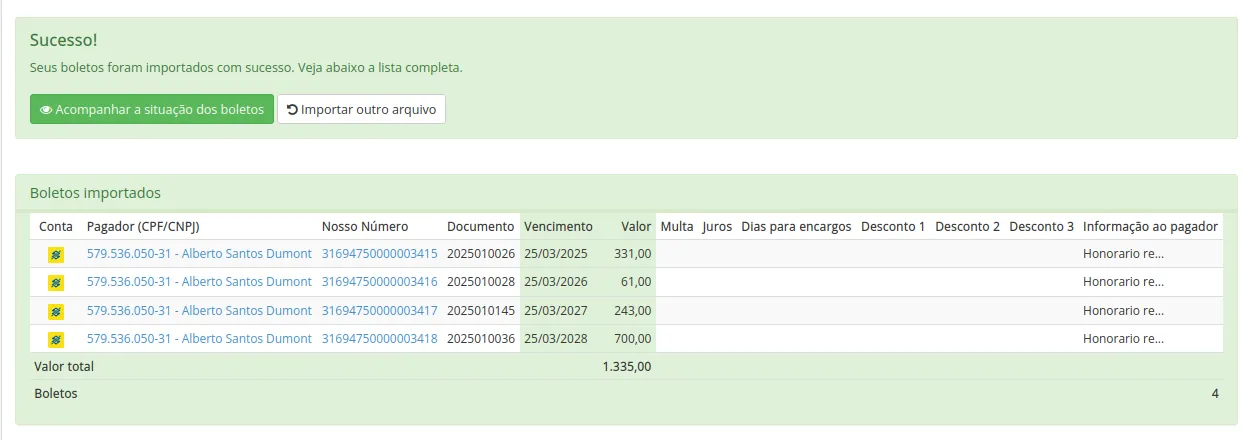Viewport: 1246px width, 440px height.
Task: Open payer Alberto Santos Dumont for document 2025010028
Action: 199,282
